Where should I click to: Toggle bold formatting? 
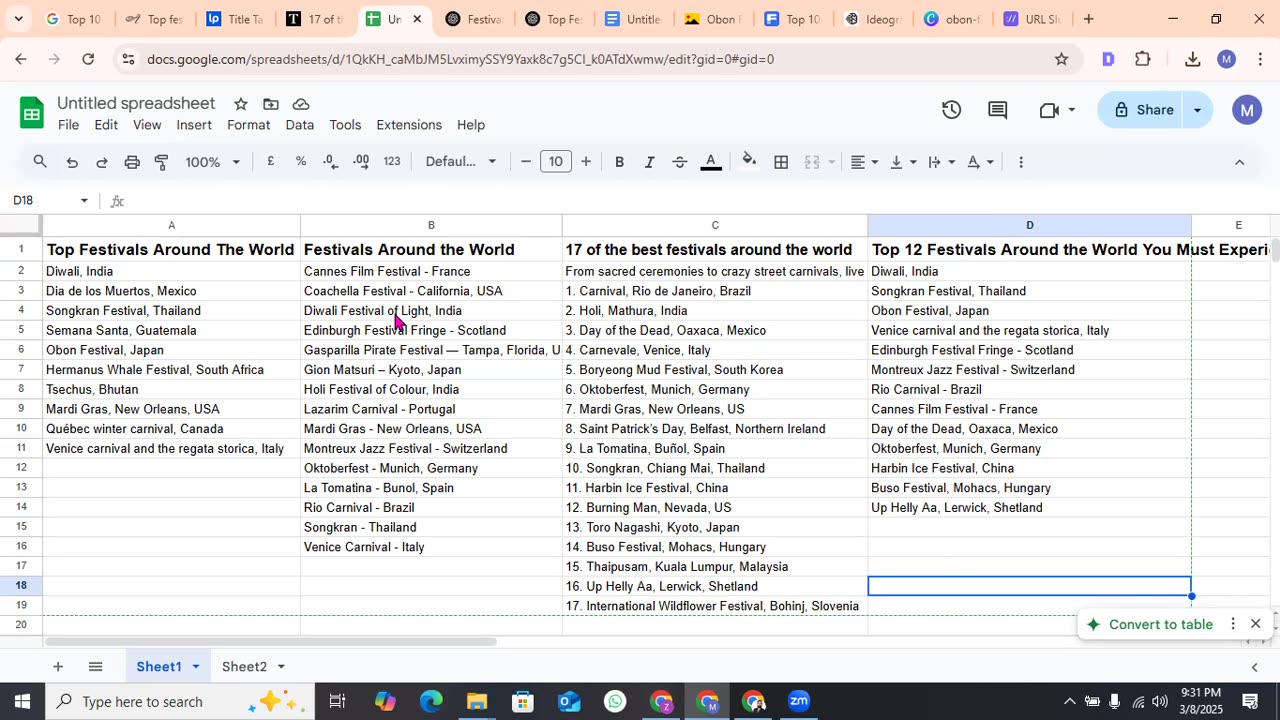click(x=619, y=162)
